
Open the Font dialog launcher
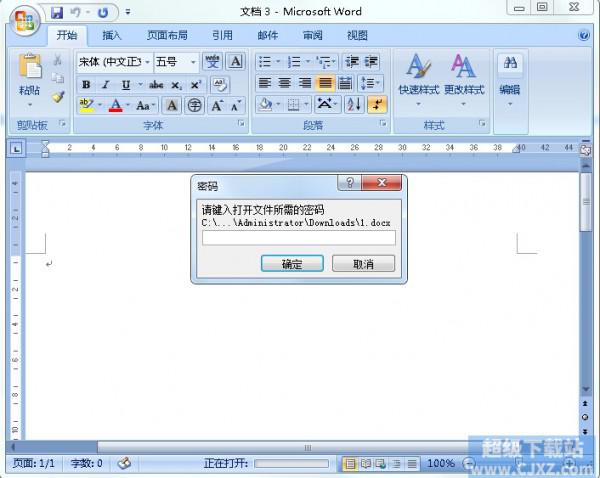tap(241, 123)
